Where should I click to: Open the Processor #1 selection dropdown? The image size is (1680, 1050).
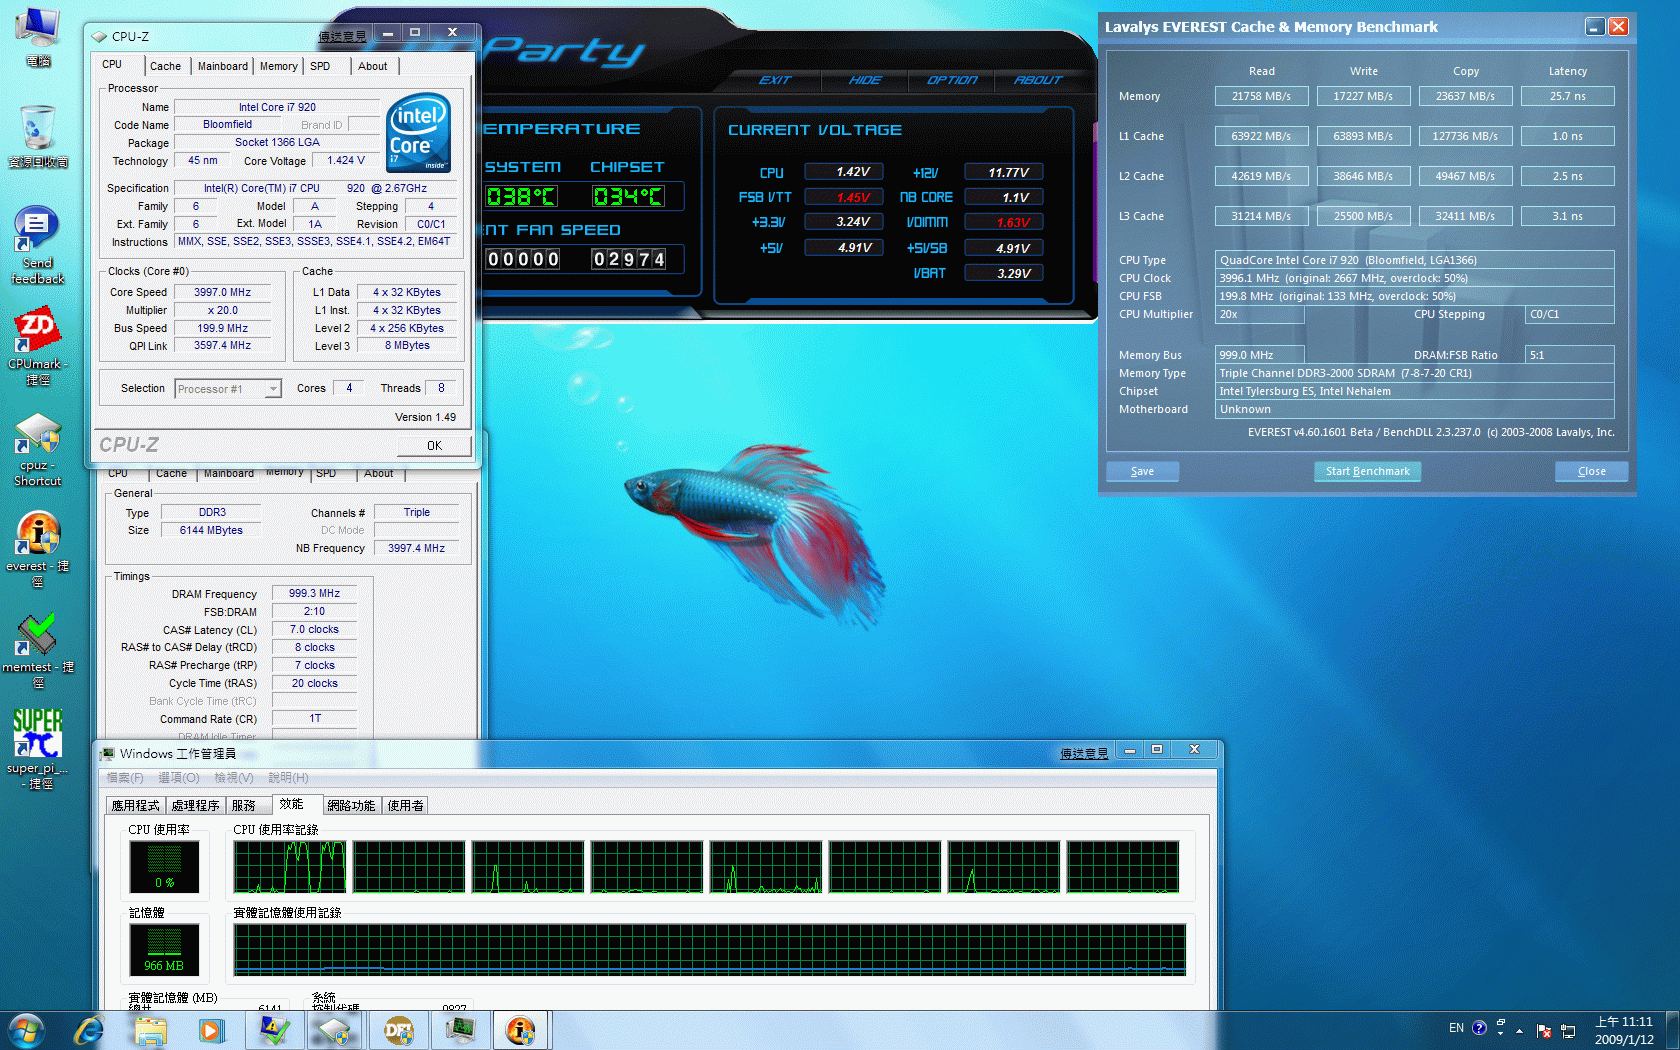[x=228, y=389]
